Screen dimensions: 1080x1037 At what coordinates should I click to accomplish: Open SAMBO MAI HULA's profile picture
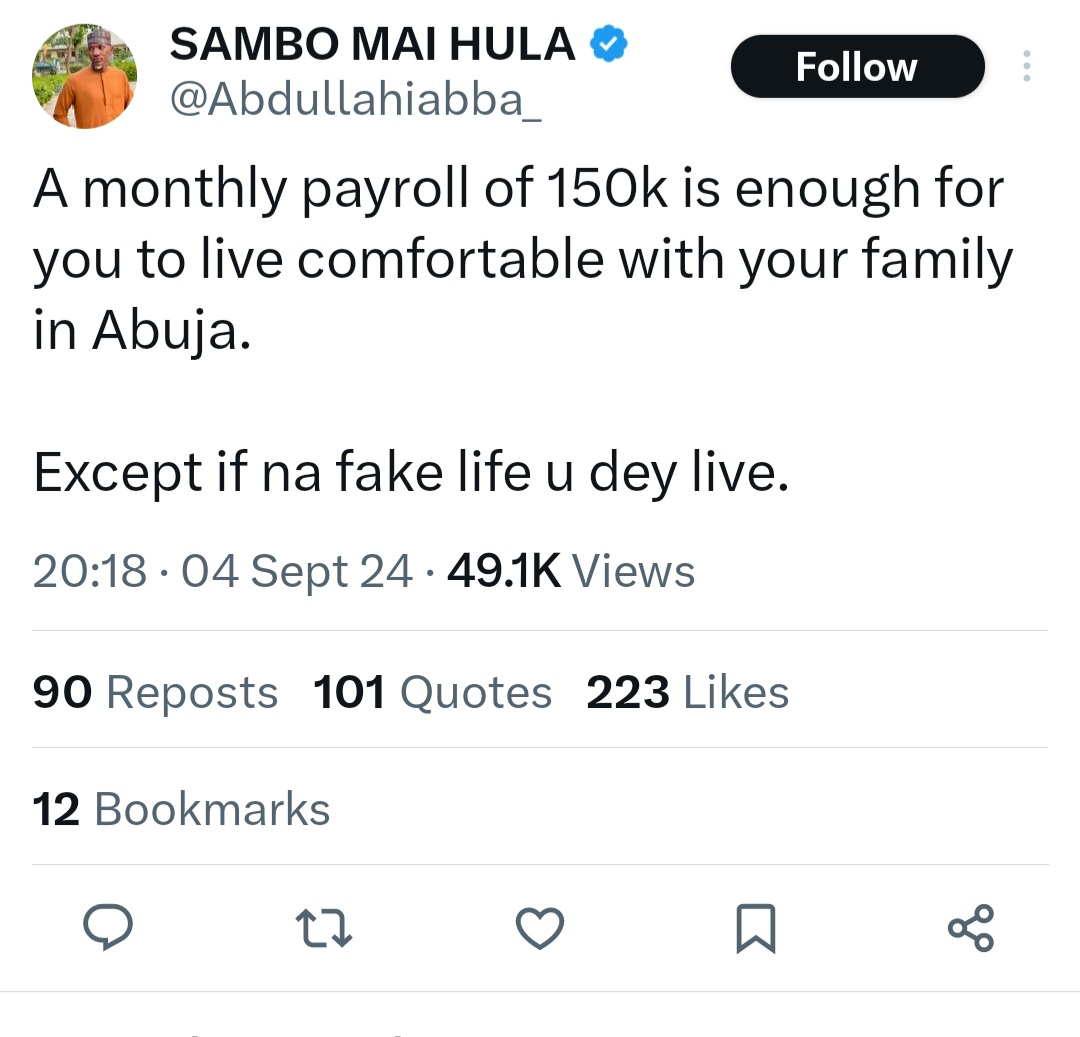click(x=85, y=77)
